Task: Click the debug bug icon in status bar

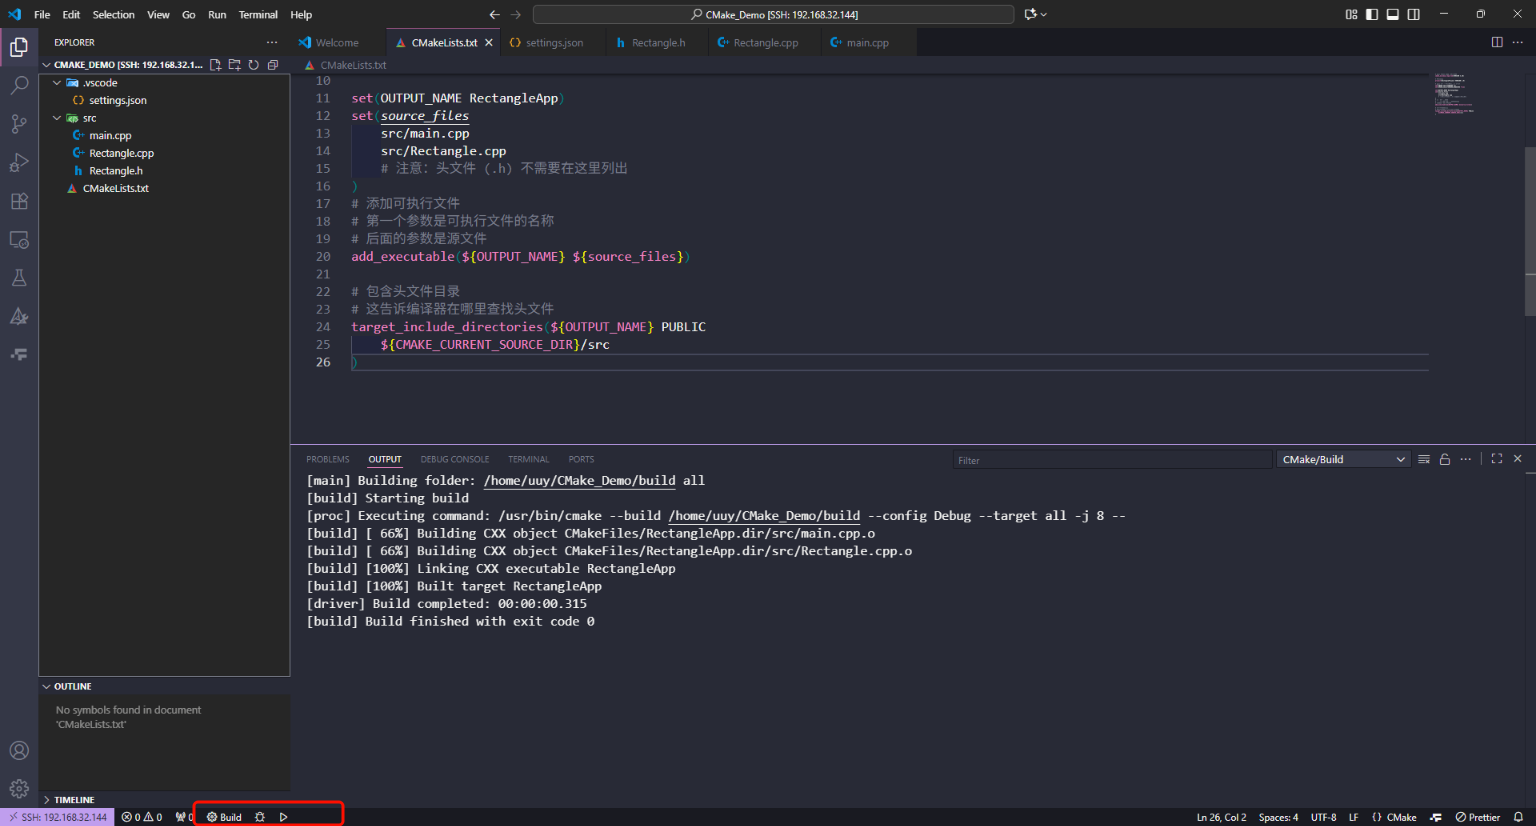Action: pyautogui.click(x=260, y=817)
